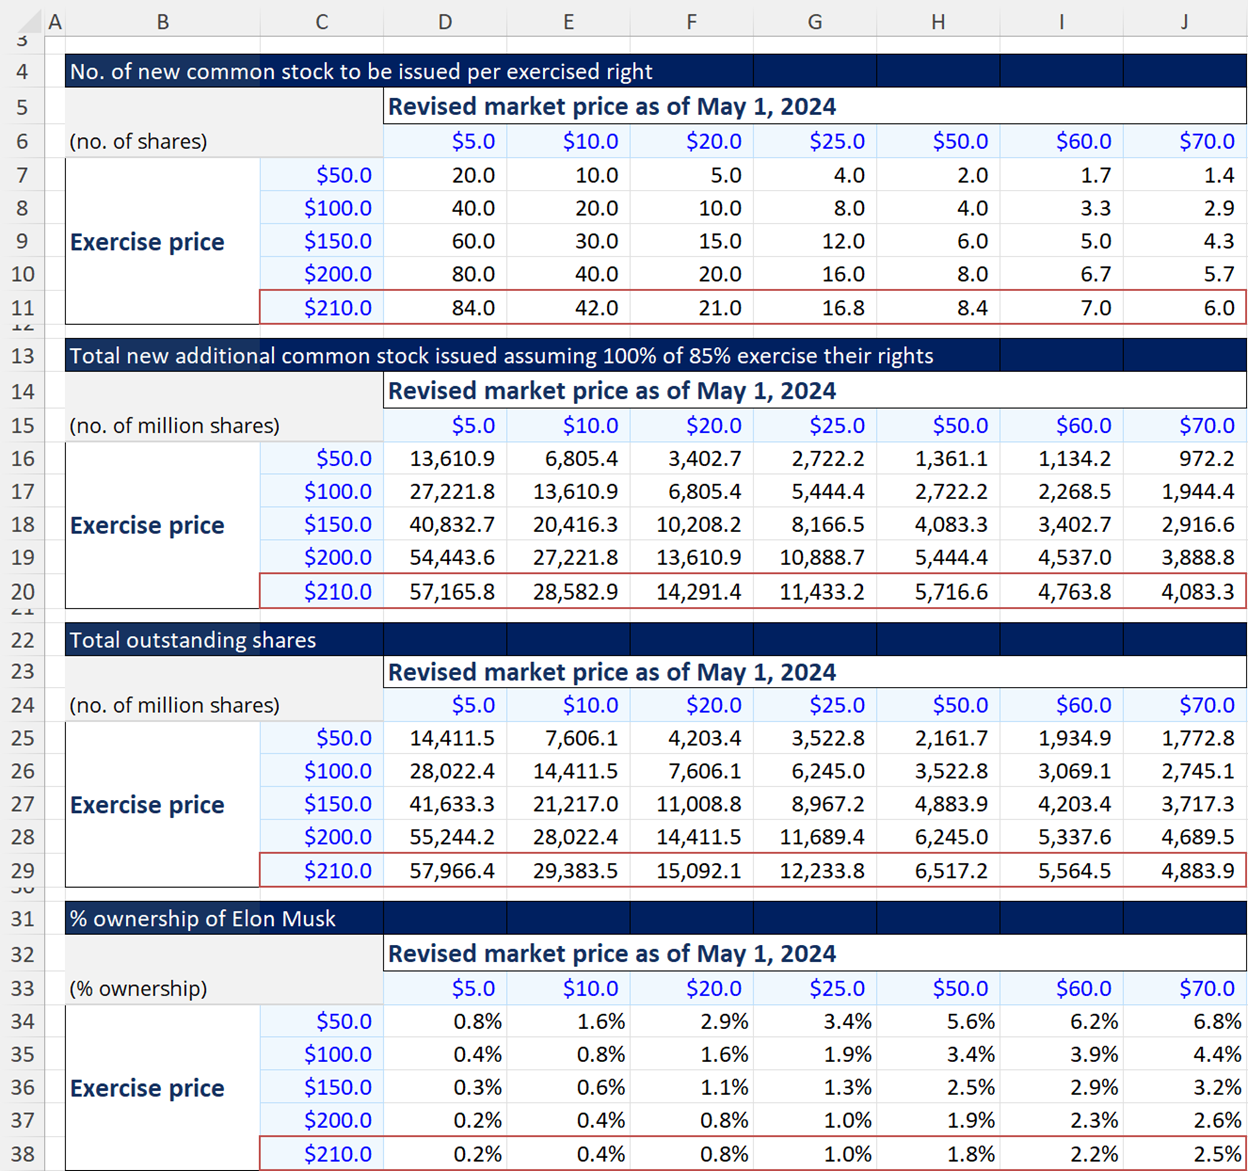Viewport: 1248px width, 1171px height.
Task: Select row 11 header
Action: [x=22, y=308]
